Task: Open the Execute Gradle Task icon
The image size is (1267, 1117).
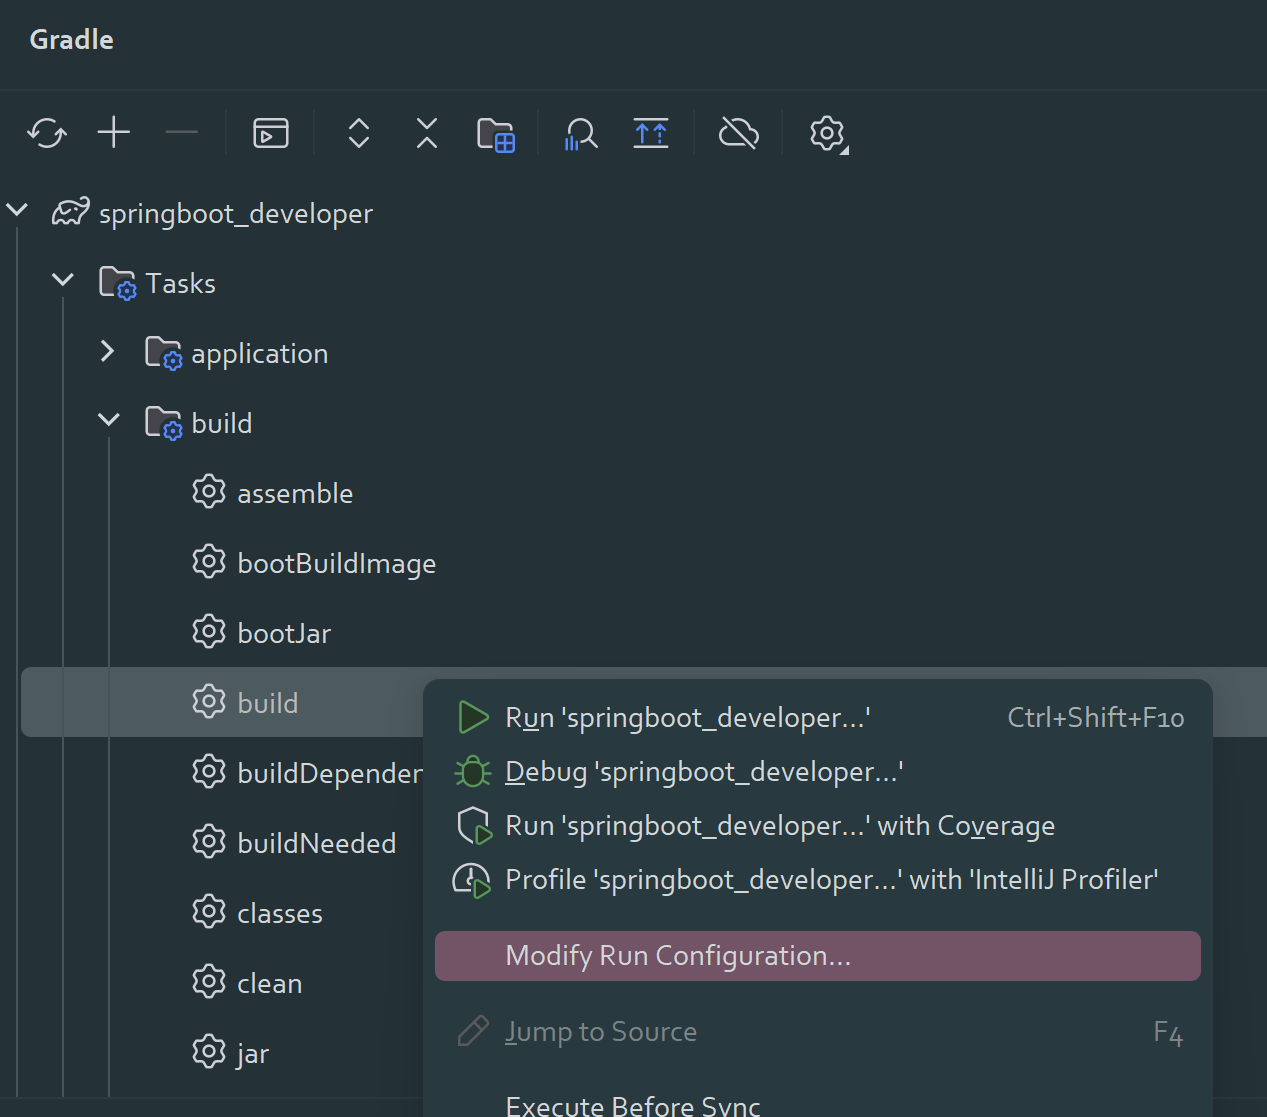Action: pyautogui.click(x=271, y=133)
